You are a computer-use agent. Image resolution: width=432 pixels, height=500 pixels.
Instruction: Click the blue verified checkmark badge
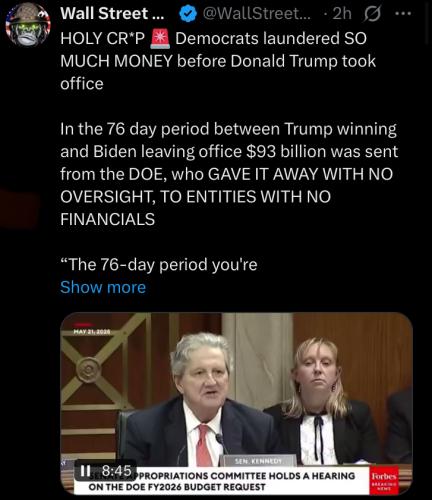(188, 14)
